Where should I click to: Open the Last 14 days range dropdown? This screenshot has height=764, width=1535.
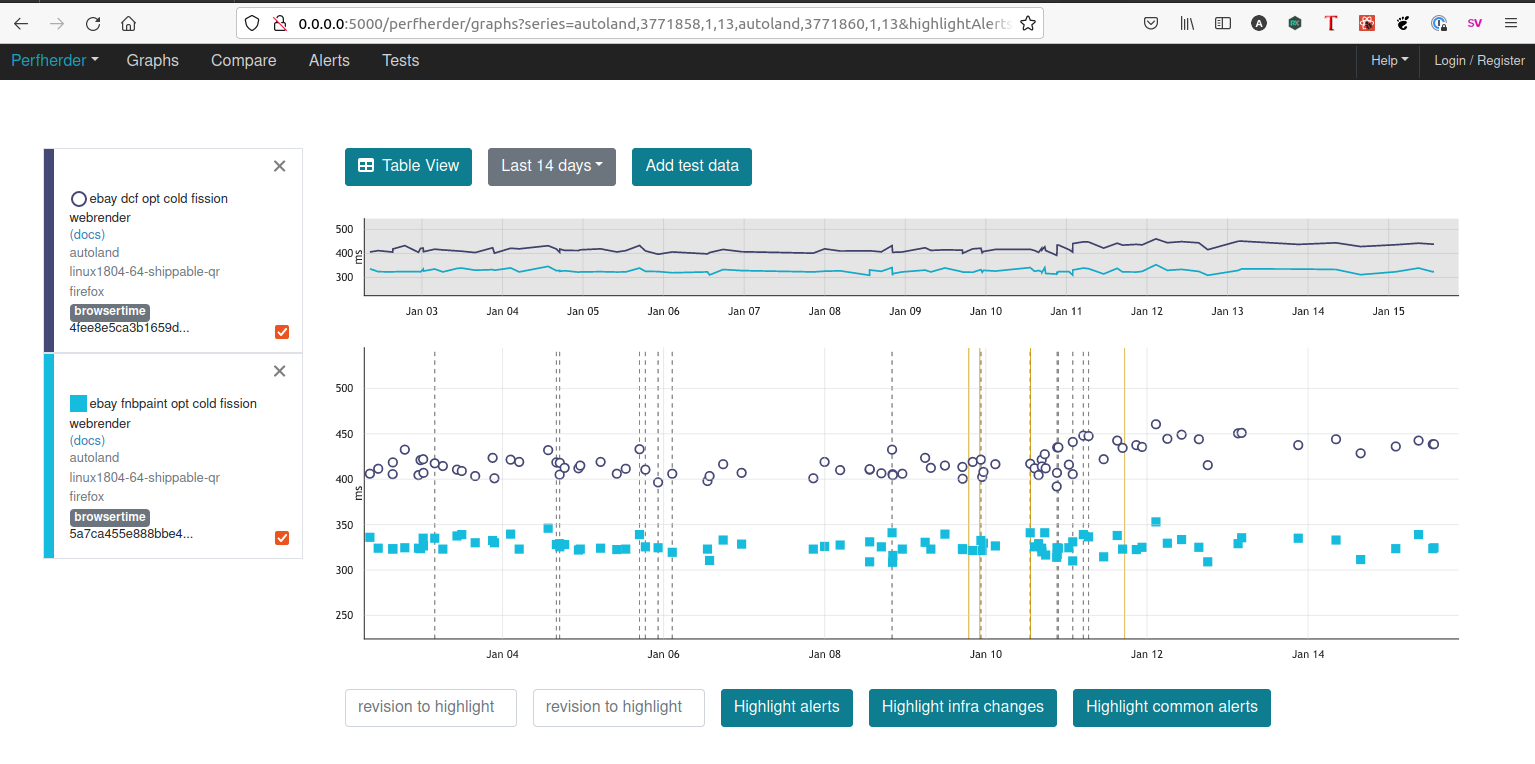coord(552,166)
